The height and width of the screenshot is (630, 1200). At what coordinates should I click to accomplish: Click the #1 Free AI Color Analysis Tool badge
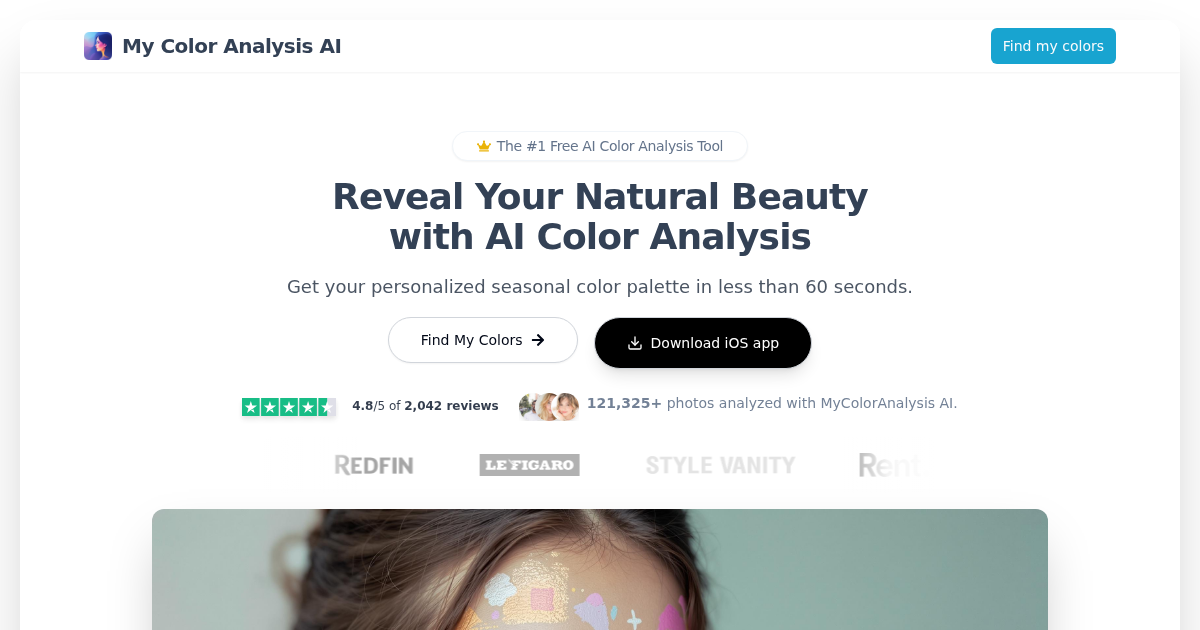tap(600, 146)
